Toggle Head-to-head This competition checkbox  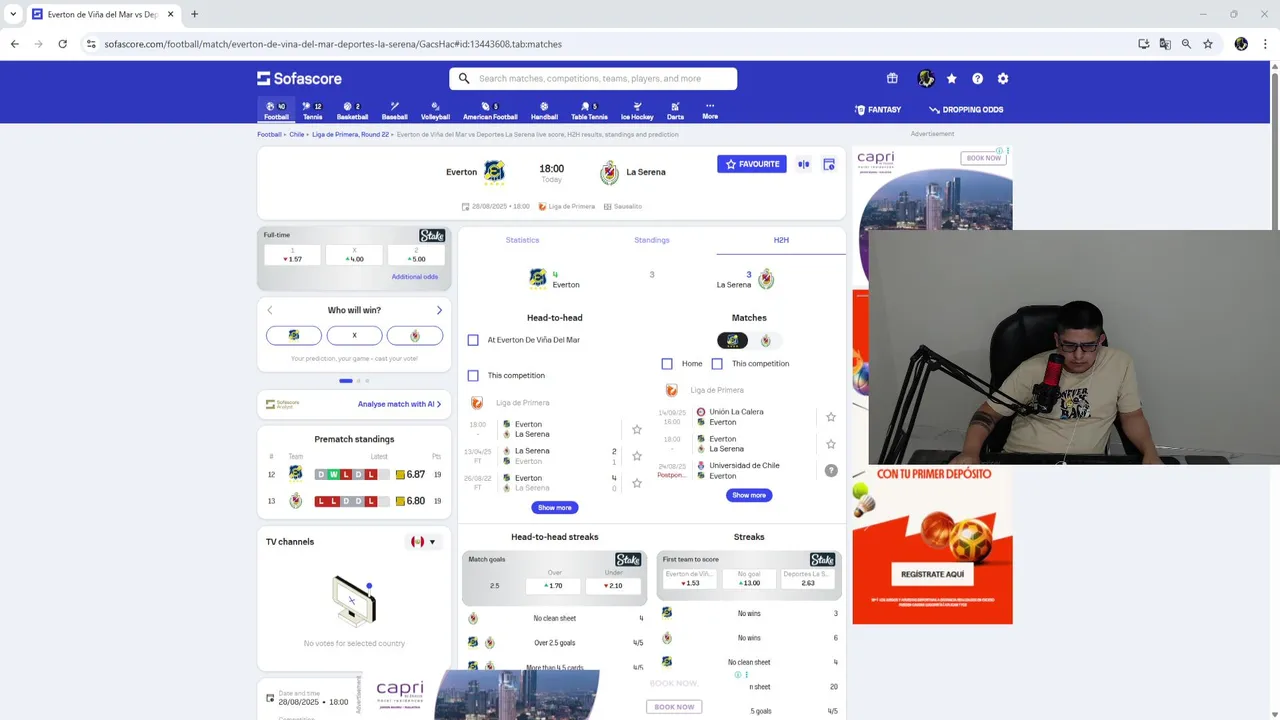(x=473, y=375)
